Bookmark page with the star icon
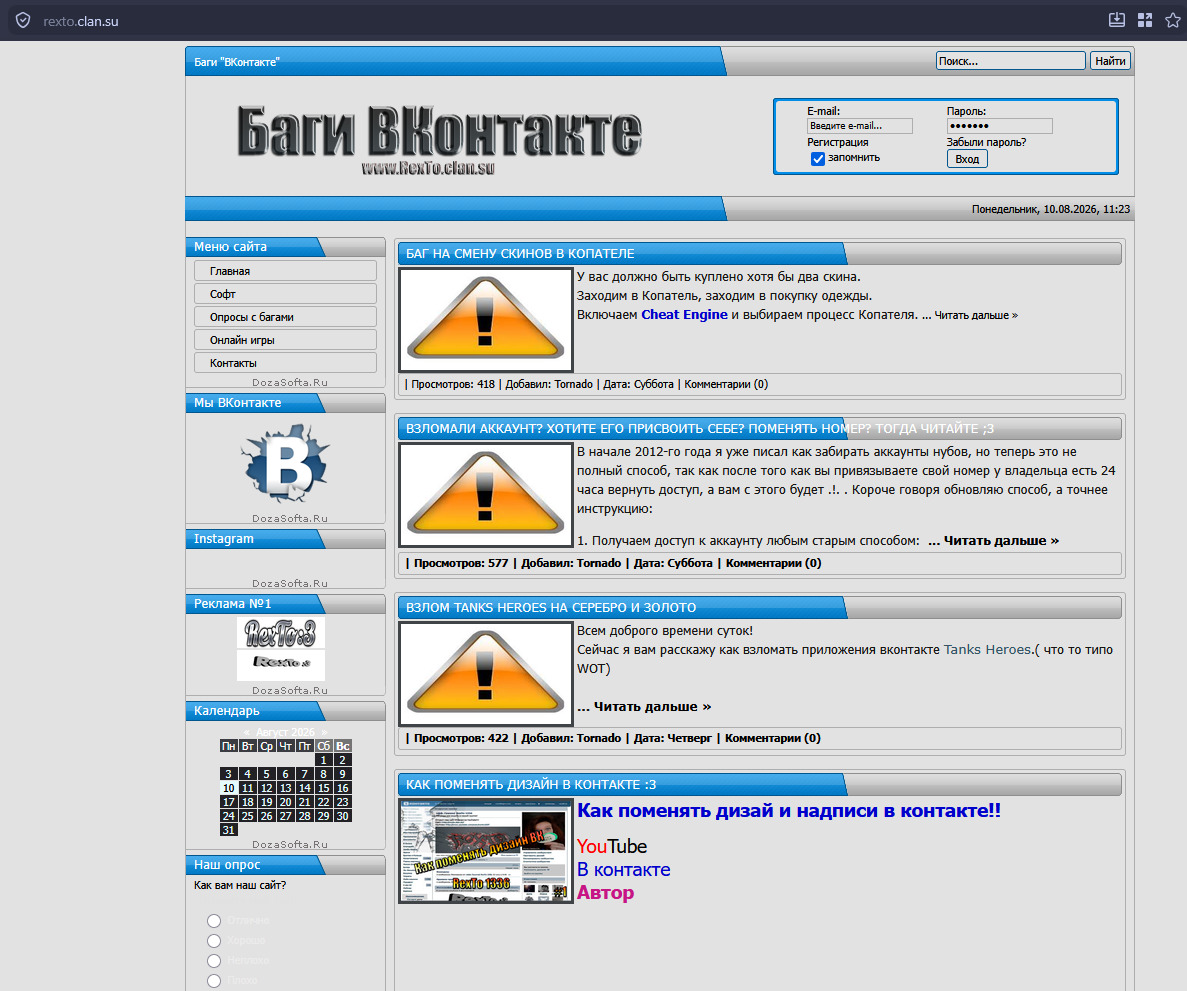The width and height of the screenshot is (1187, 991). 1173,20
